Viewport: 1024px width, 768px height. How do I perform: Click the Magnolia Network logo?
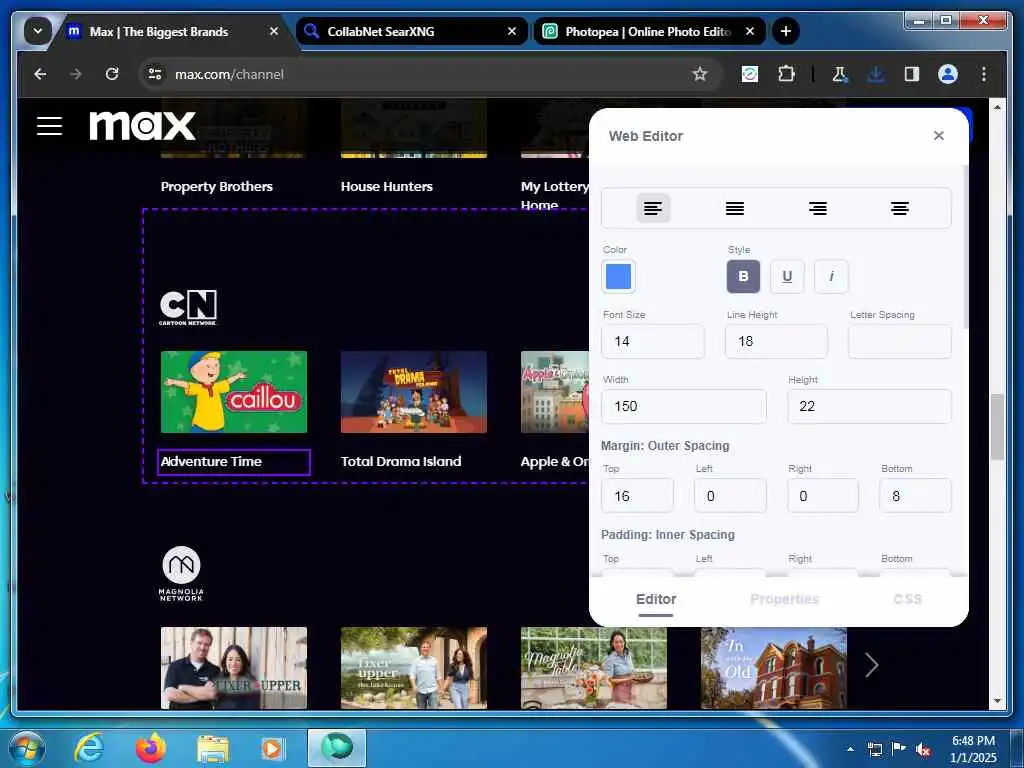click(181, 573)
